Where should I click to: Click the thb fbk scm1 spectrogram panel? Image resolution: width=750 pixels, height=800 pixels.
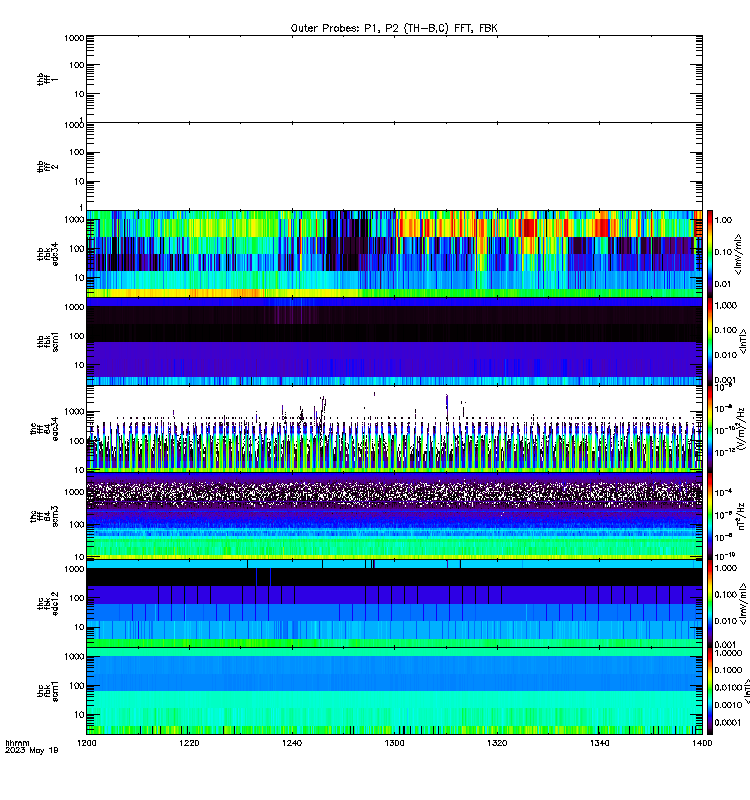coord(394,341)
